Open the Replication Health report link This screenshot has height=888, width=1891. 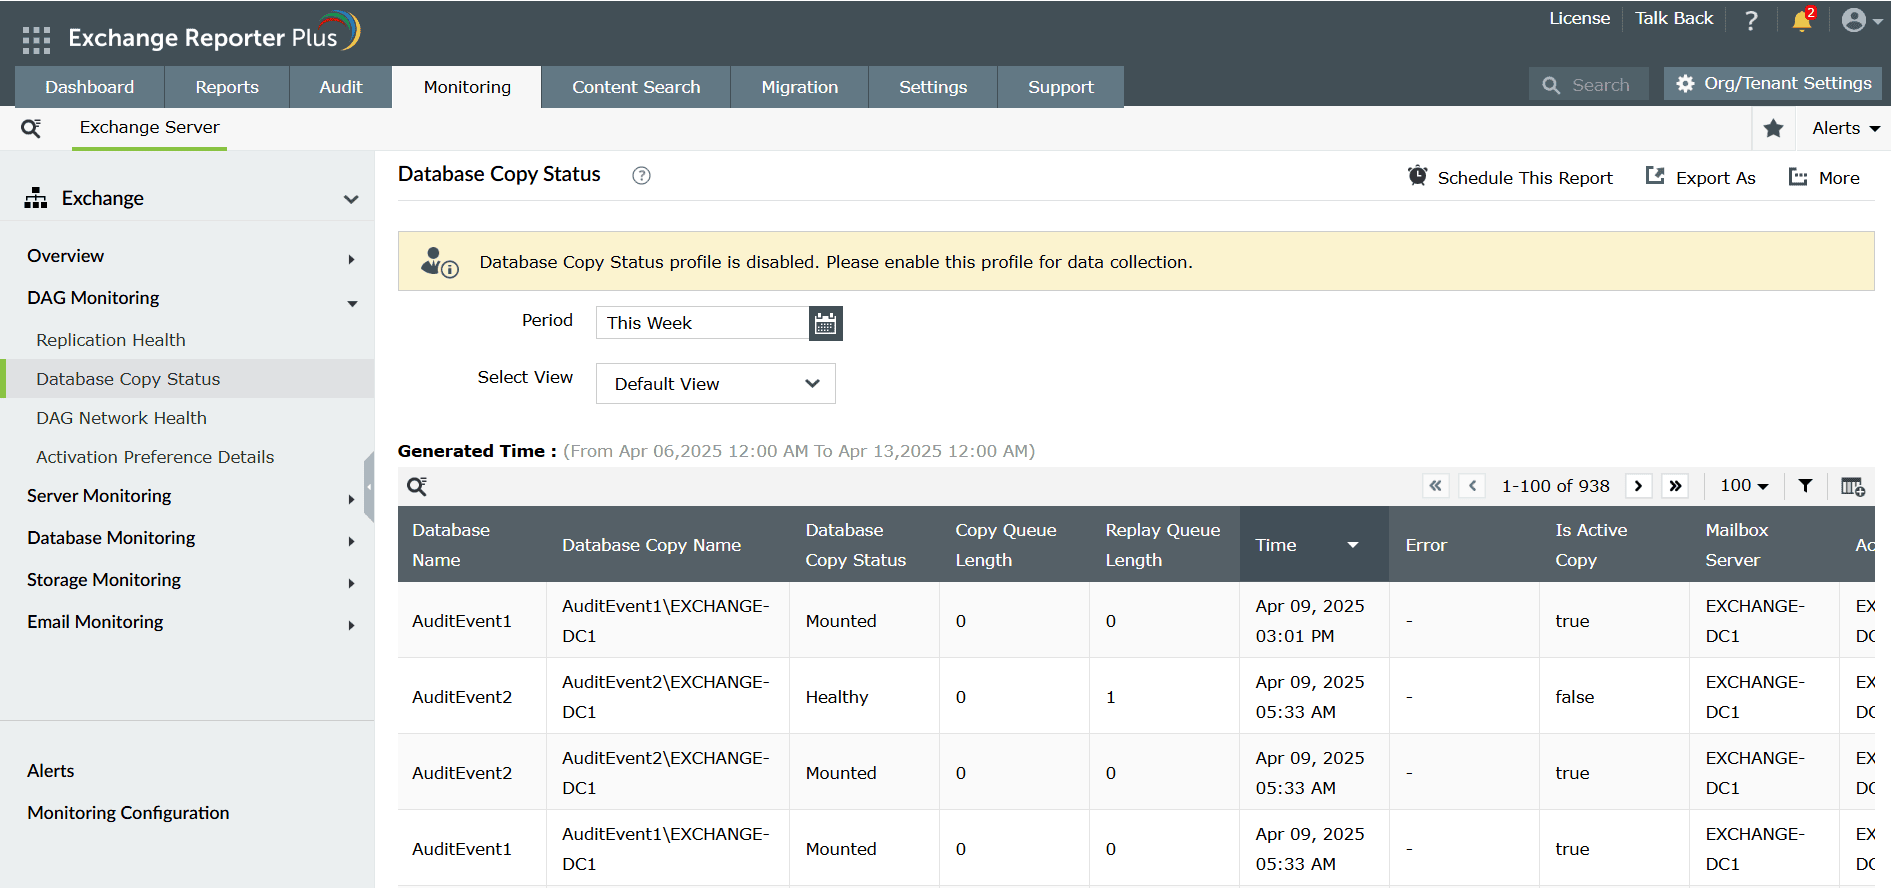point(111,340)
